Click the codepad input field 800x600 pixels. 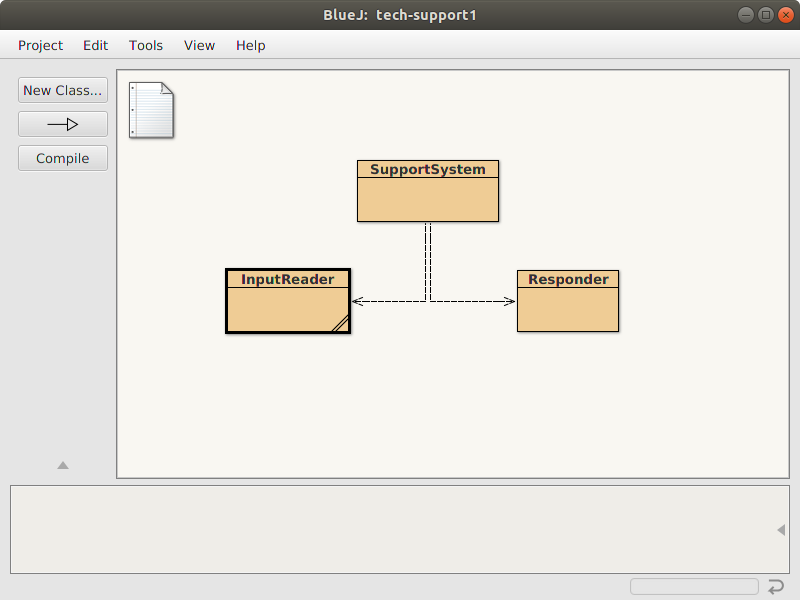tap(694, 586)
